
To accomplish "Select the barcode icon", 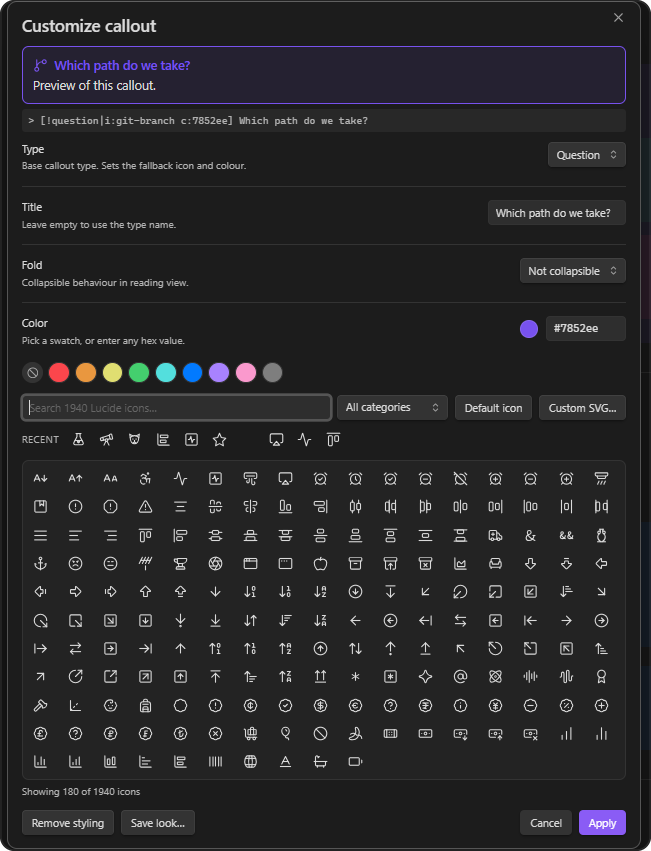I will click(216, 762).
